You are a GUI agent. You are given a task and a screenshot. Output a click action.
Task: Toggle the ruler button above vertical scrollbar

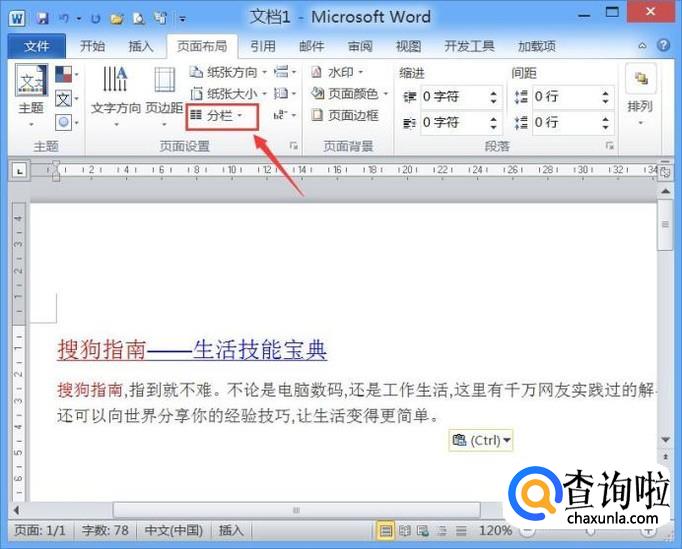(665, 172)
